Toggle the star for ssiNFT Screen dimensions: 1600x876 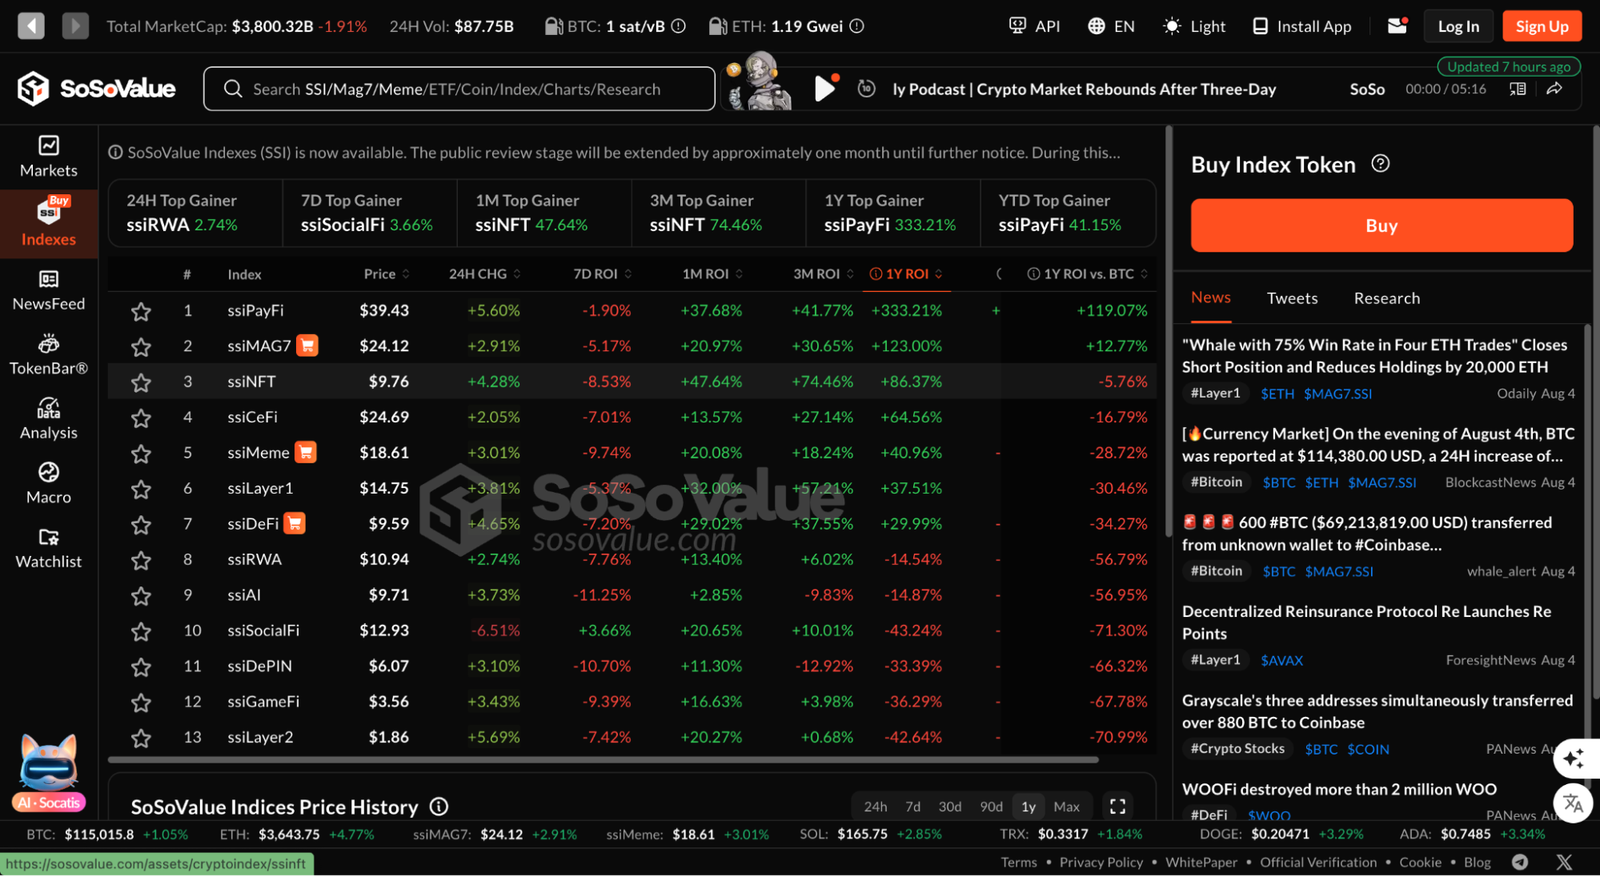(x=141, y=382)
